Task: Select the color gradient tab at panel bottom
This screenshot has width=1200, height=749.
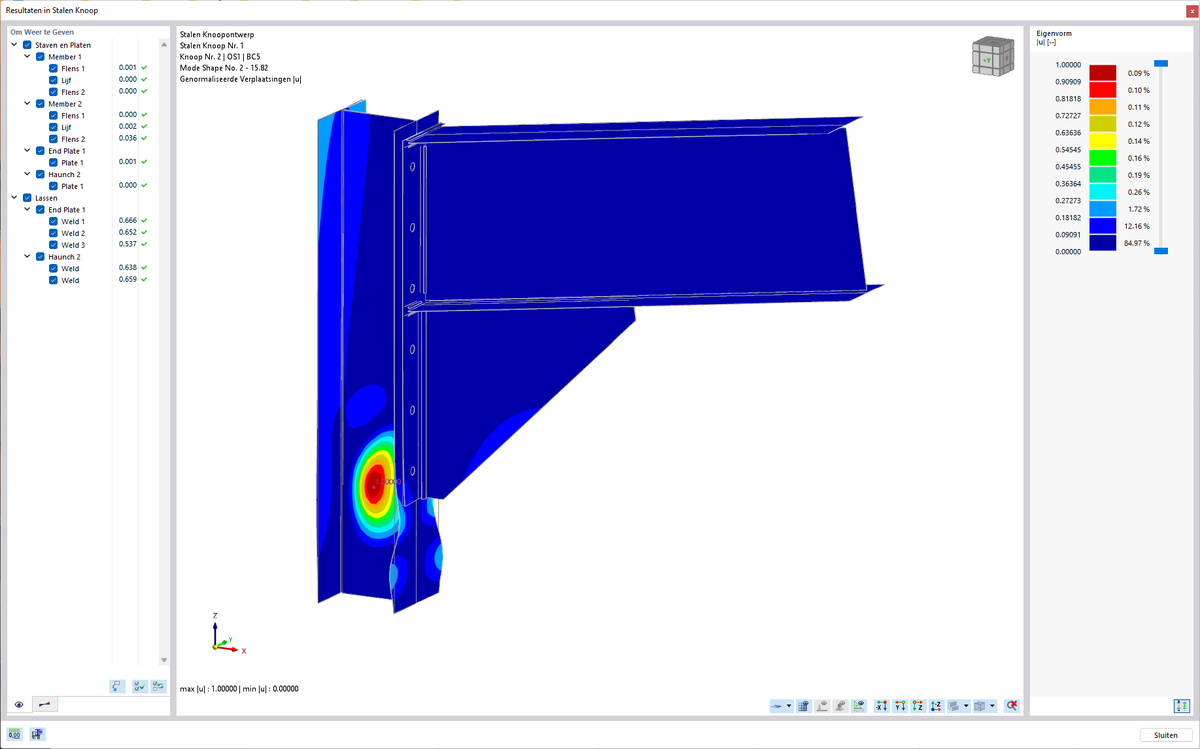Action: point(45,704)
